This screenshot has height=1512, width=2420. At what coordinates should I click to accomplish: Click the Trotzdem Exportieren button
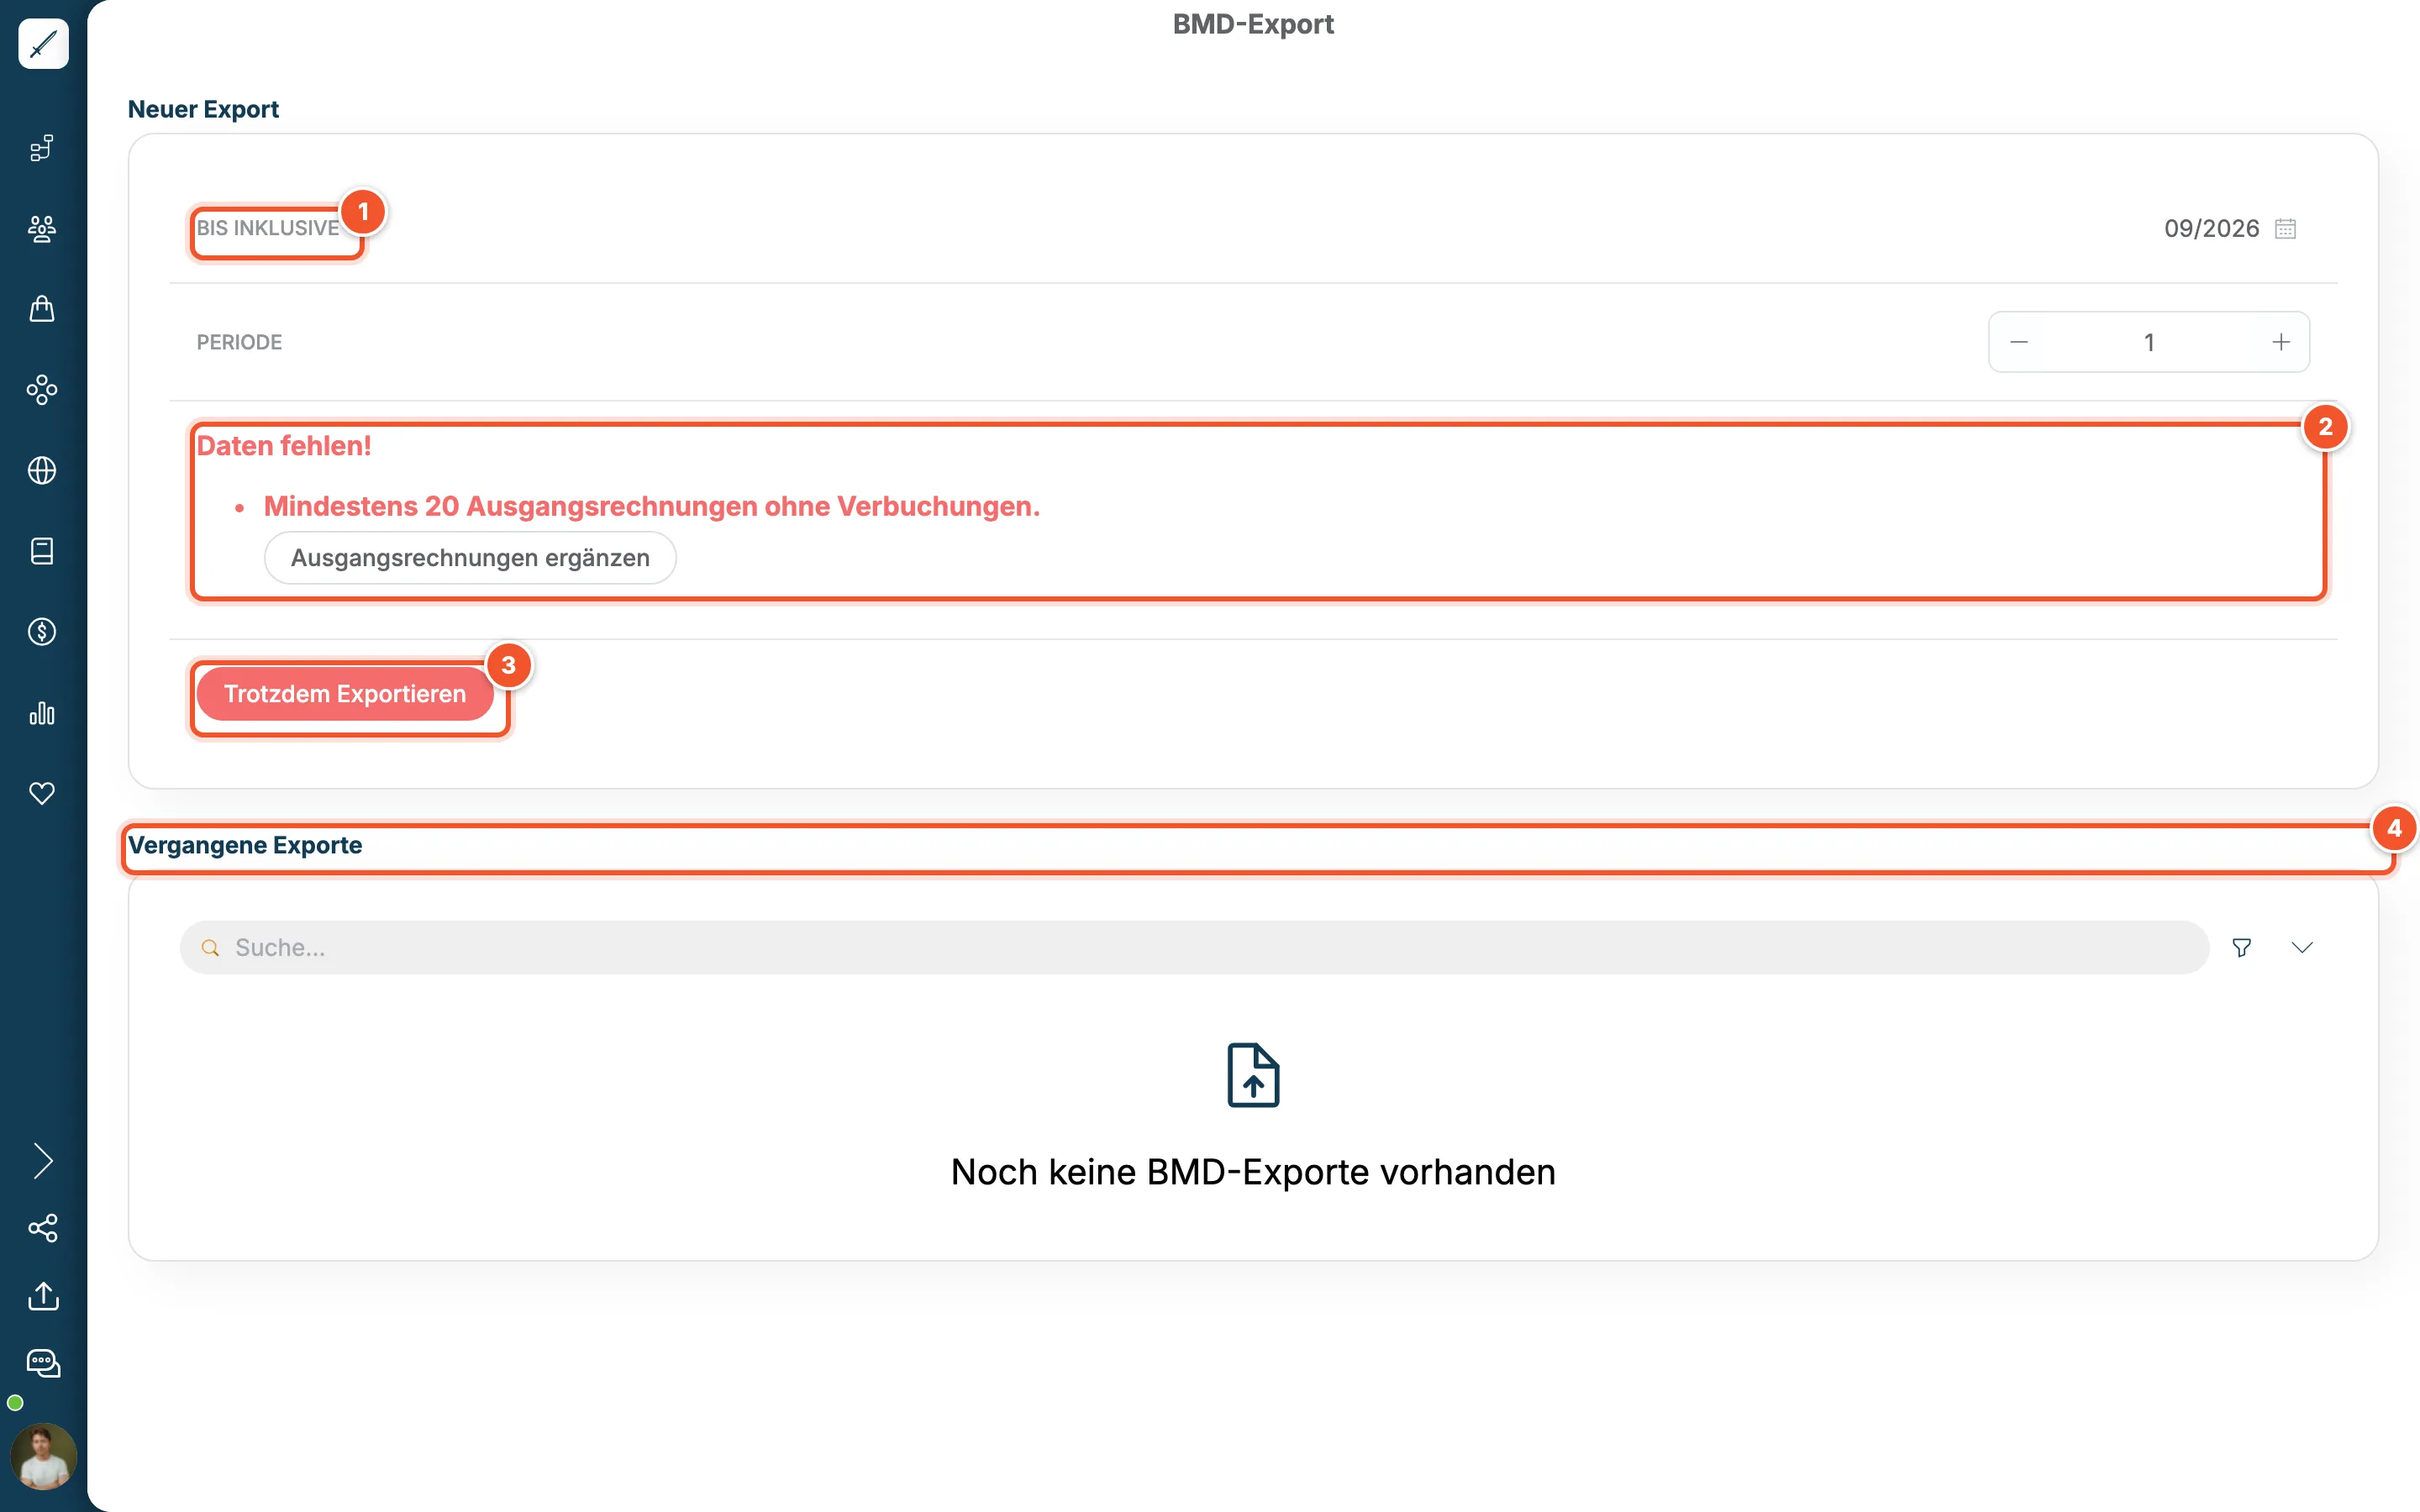(x=345, y=694)
